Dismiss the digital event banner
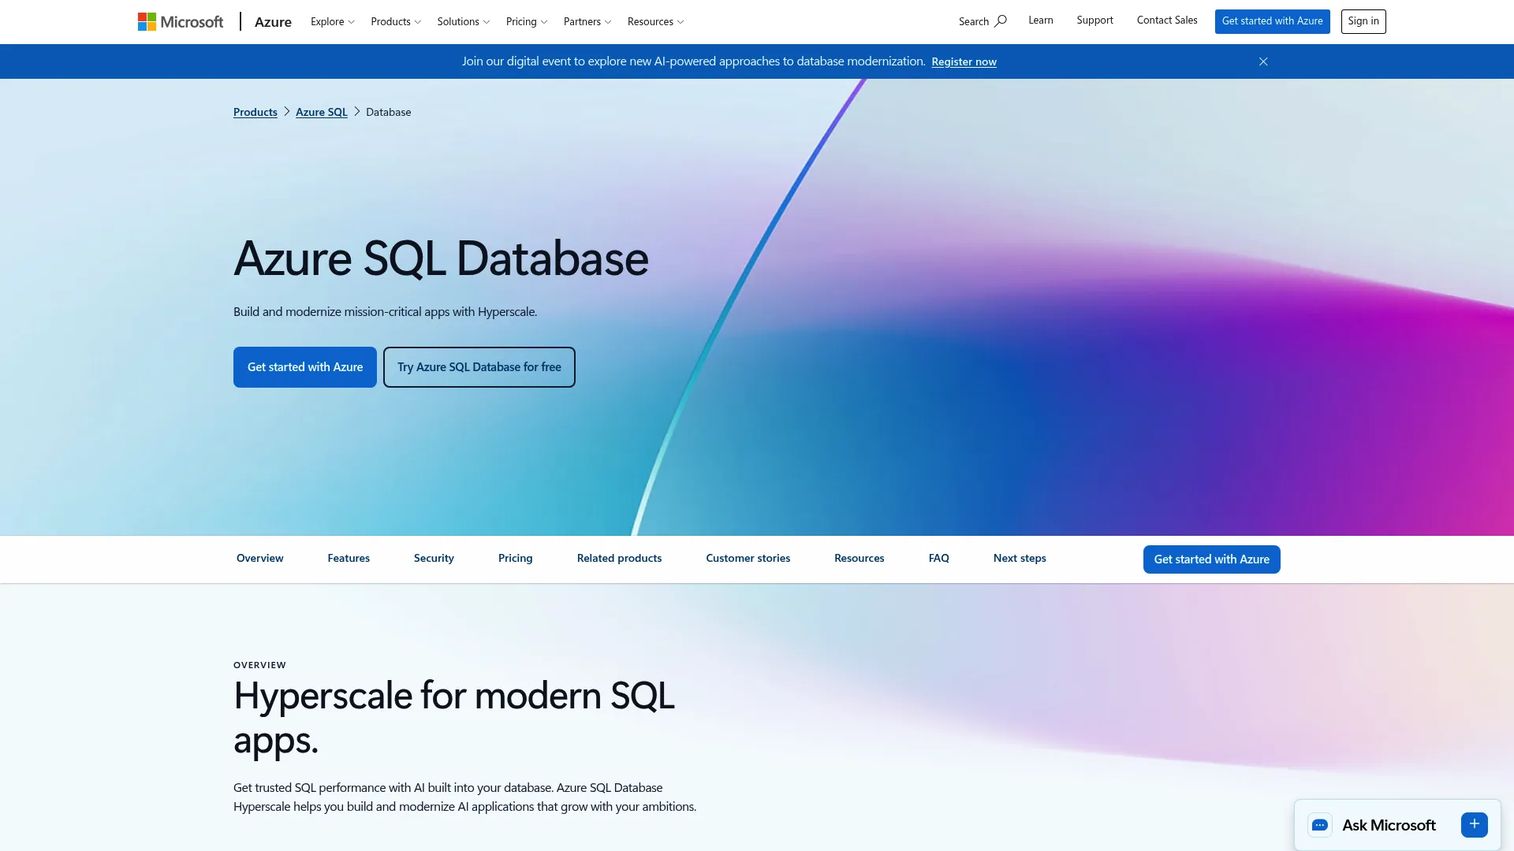1514x851 pixels. pyautogui.click(x=1263, y=62)
